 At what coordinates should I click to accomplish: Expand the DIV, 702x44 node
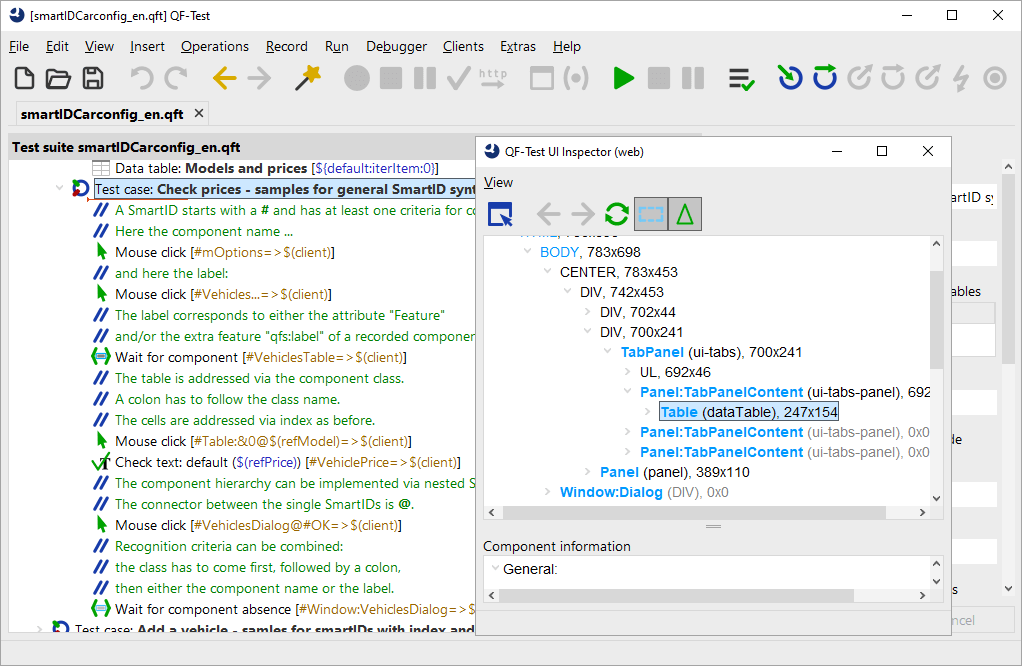point(587,312)
